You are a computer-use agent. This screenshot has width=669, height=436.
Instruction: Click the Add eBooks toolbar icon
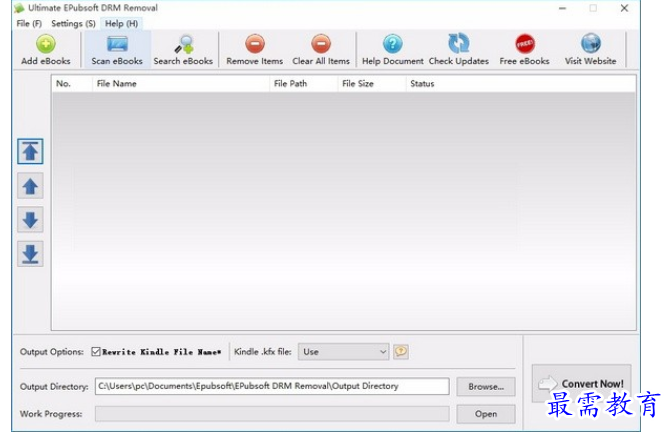click(x=46, y=50)
